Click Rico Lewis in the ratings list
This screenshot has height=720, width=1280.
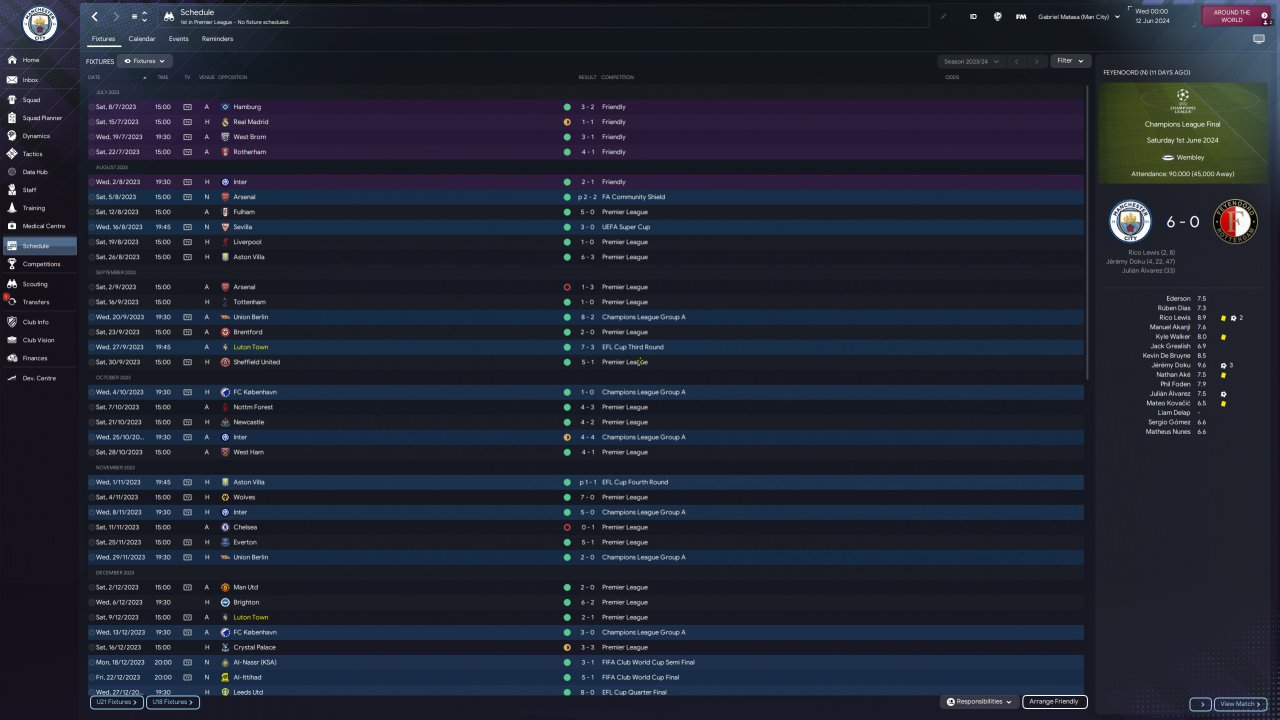coord(1175,318)
